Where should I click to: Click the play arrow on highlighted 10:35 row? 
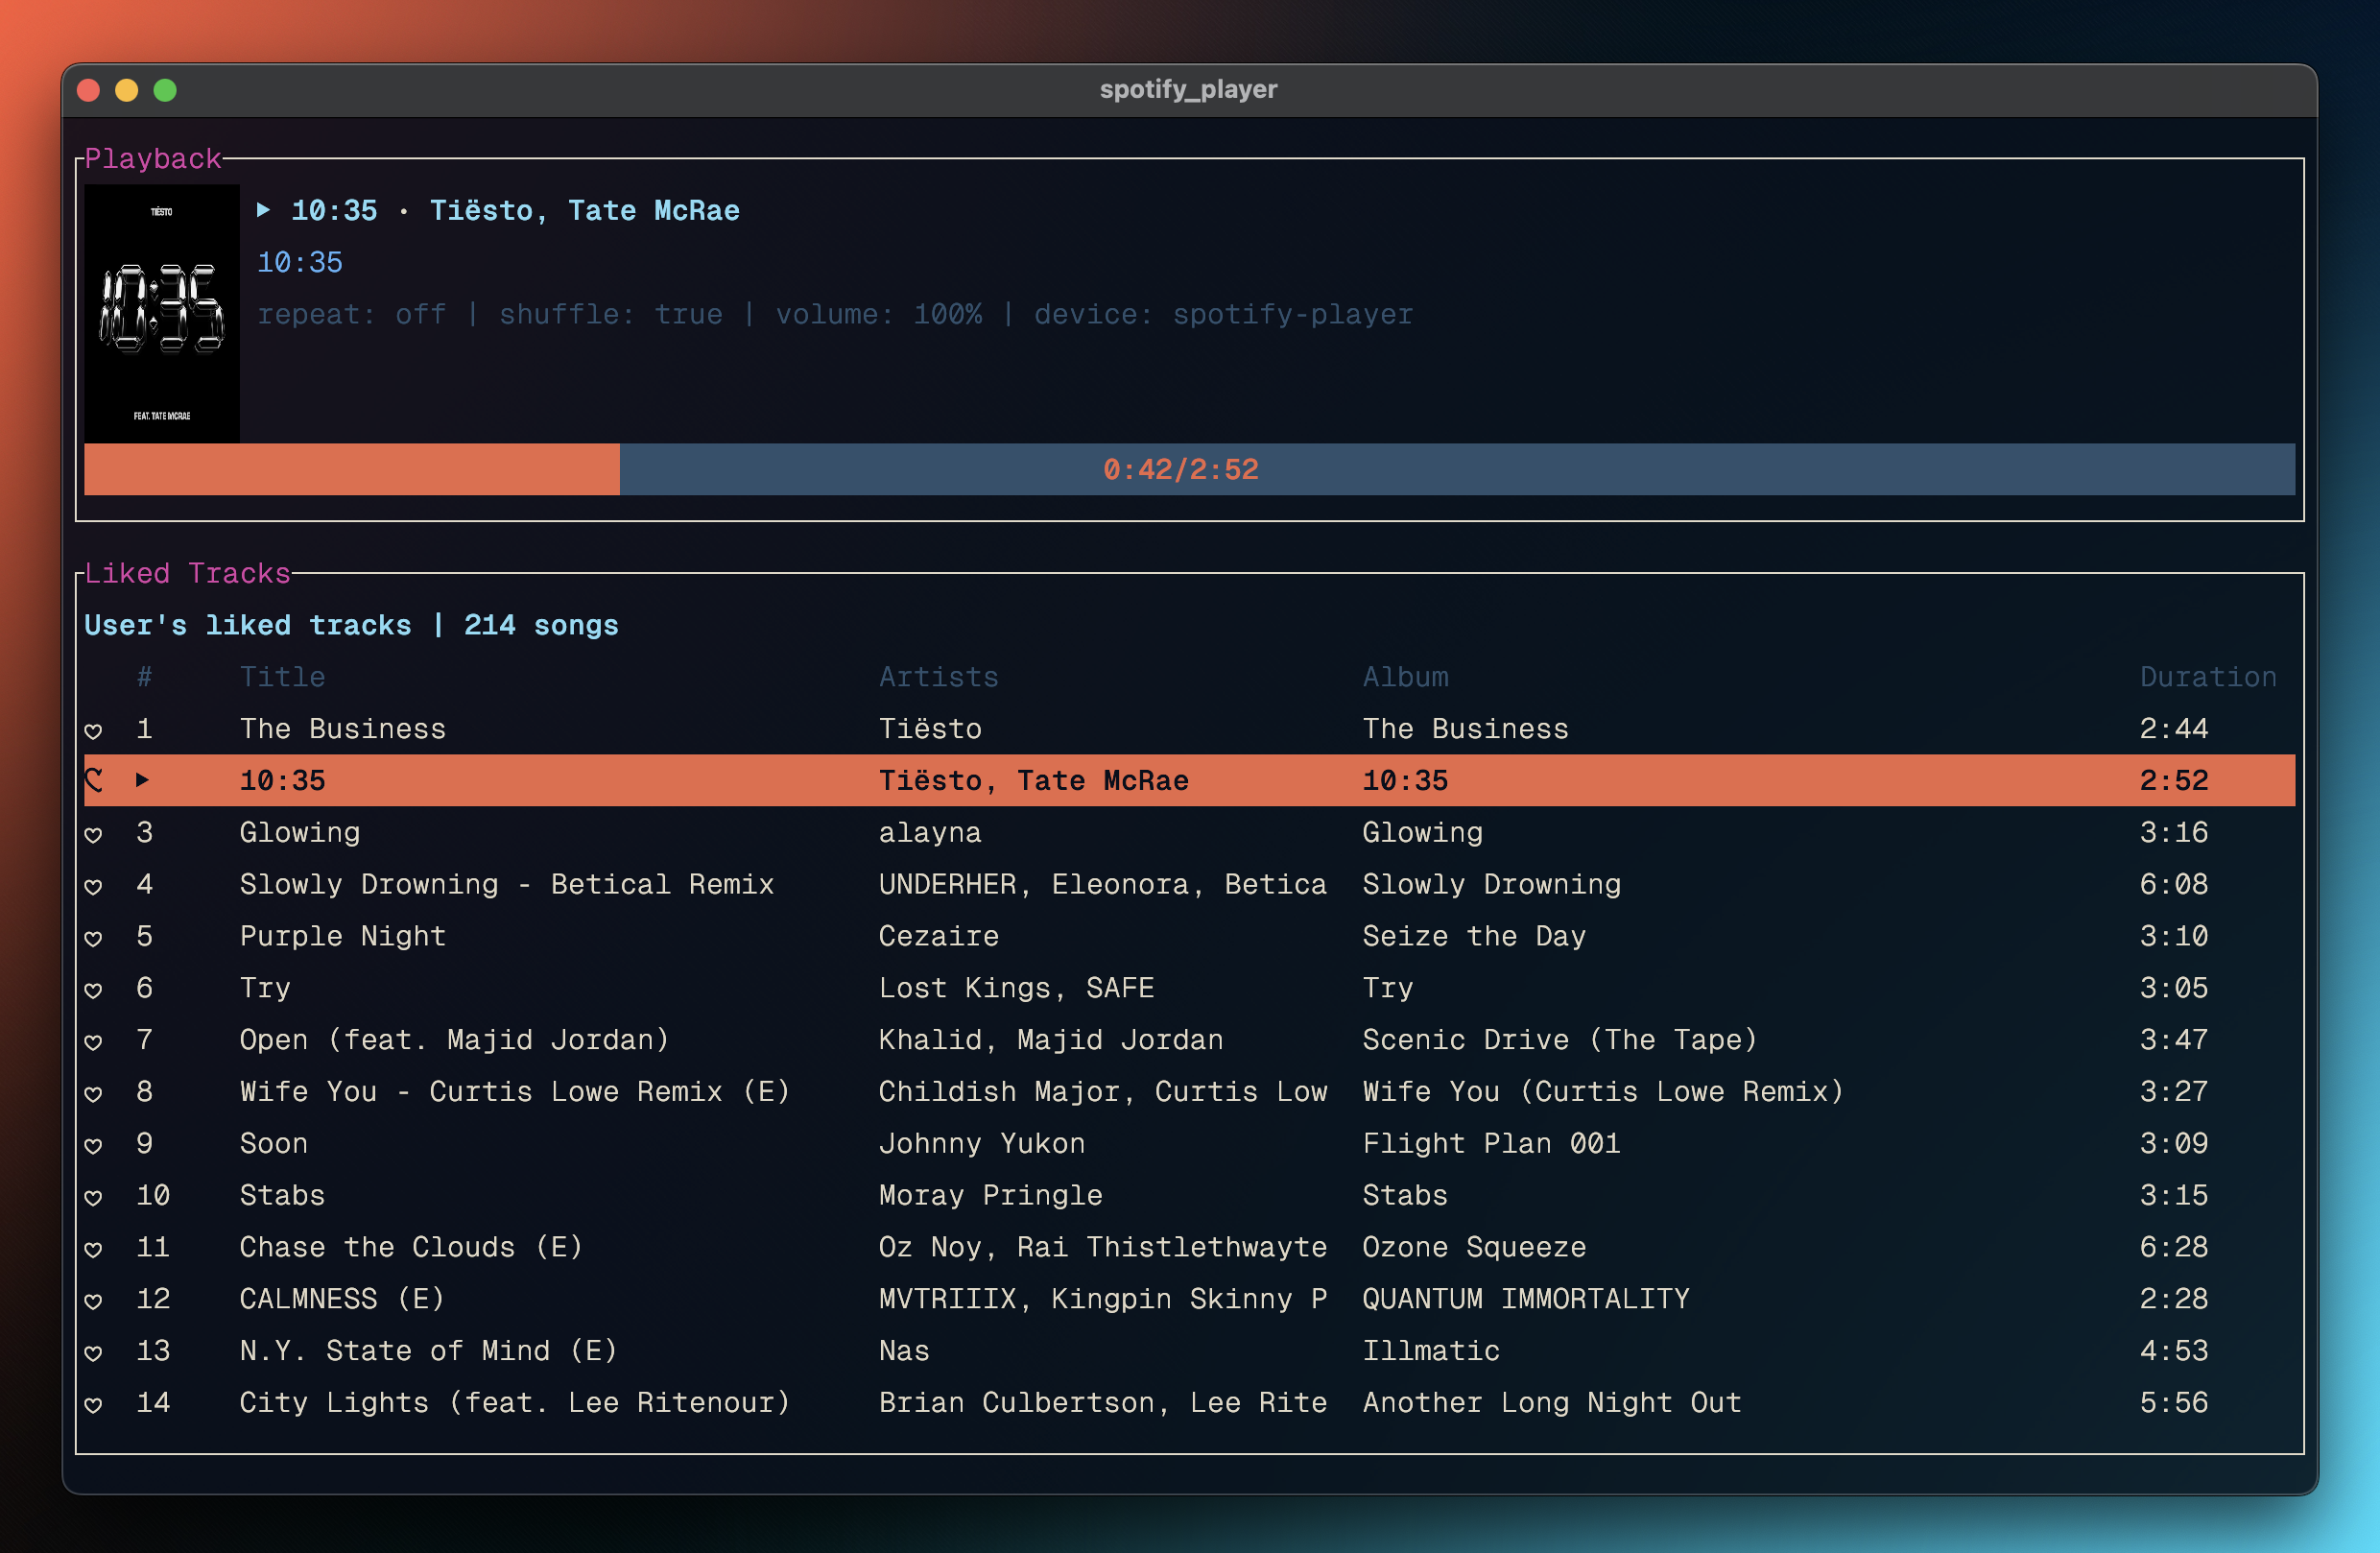[x=142, y=780]
